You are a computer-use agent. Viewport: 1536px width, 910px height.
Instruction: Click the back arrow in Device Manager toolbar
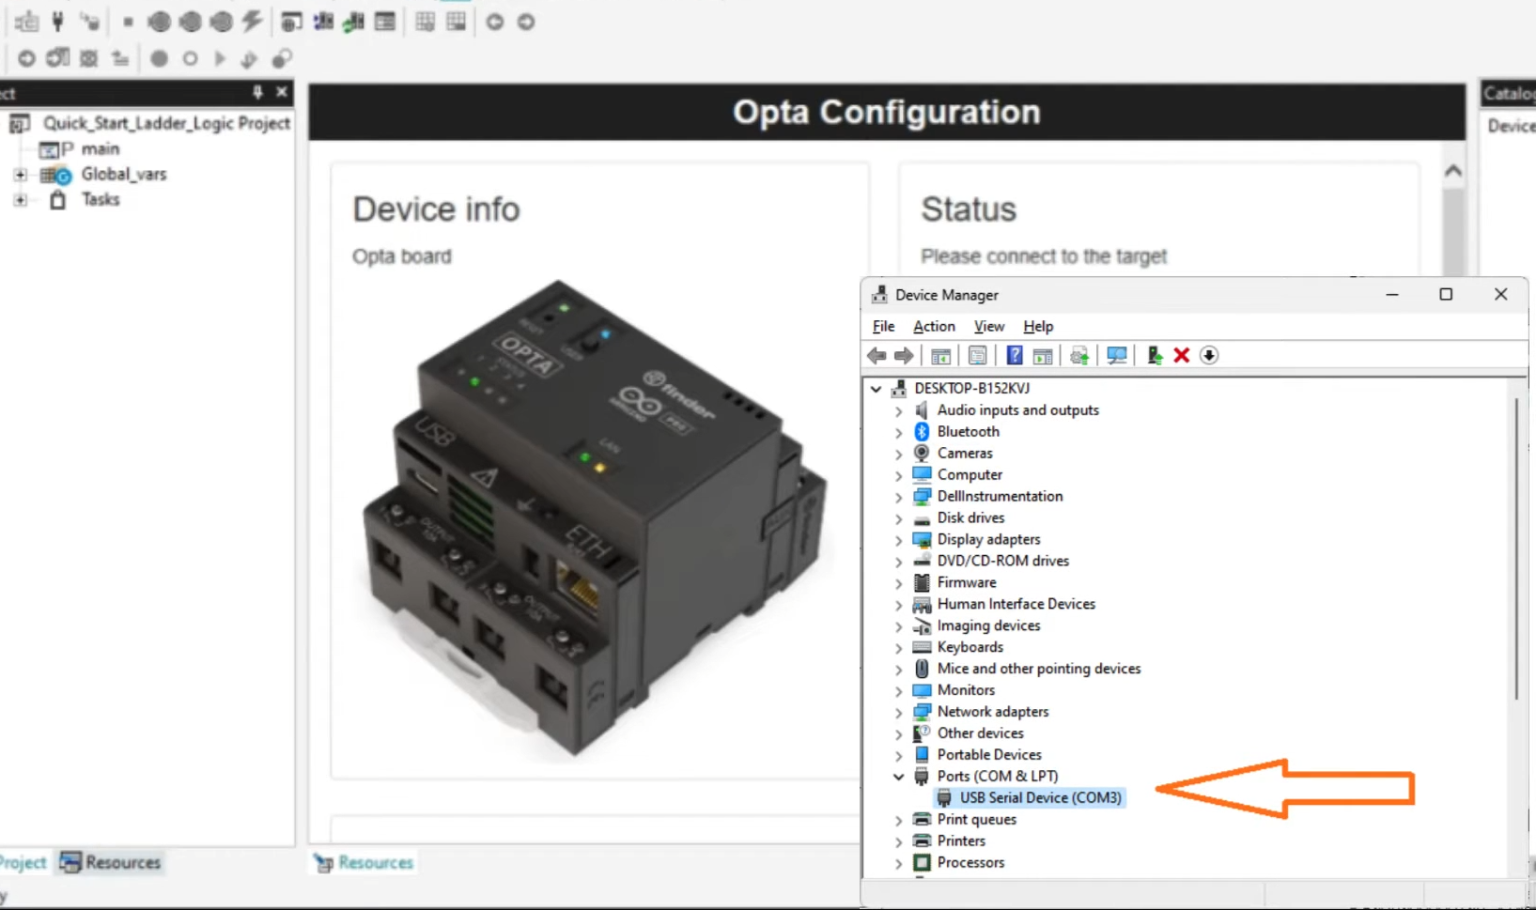[x=877, y=355]
